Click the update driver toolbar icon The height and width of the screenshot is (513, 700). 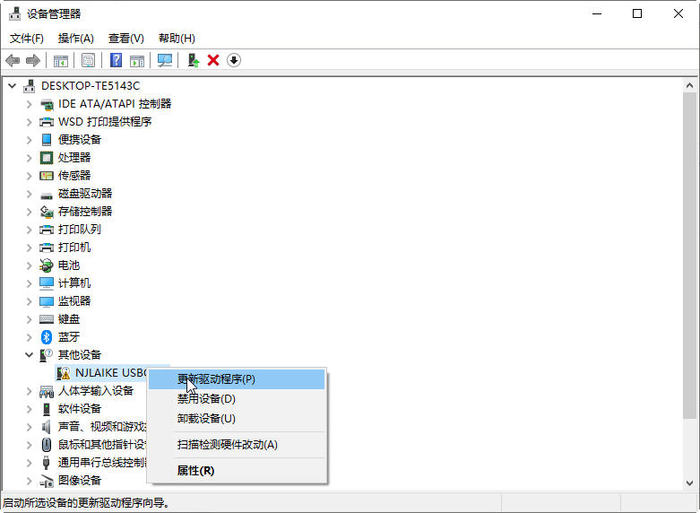(193, 60)
